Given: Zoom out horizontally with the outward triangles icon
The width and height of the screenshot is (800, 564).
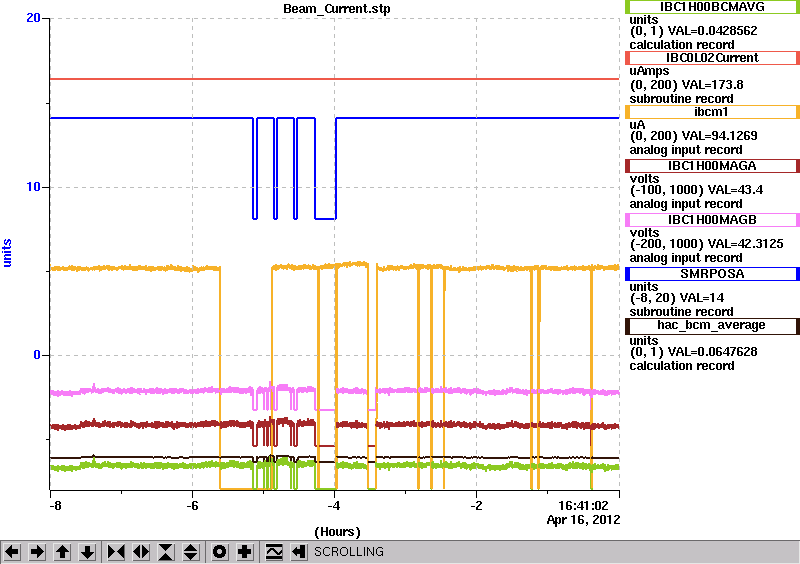Looking at the screenshot, I should pyautogui.click(x=141, y=552).
